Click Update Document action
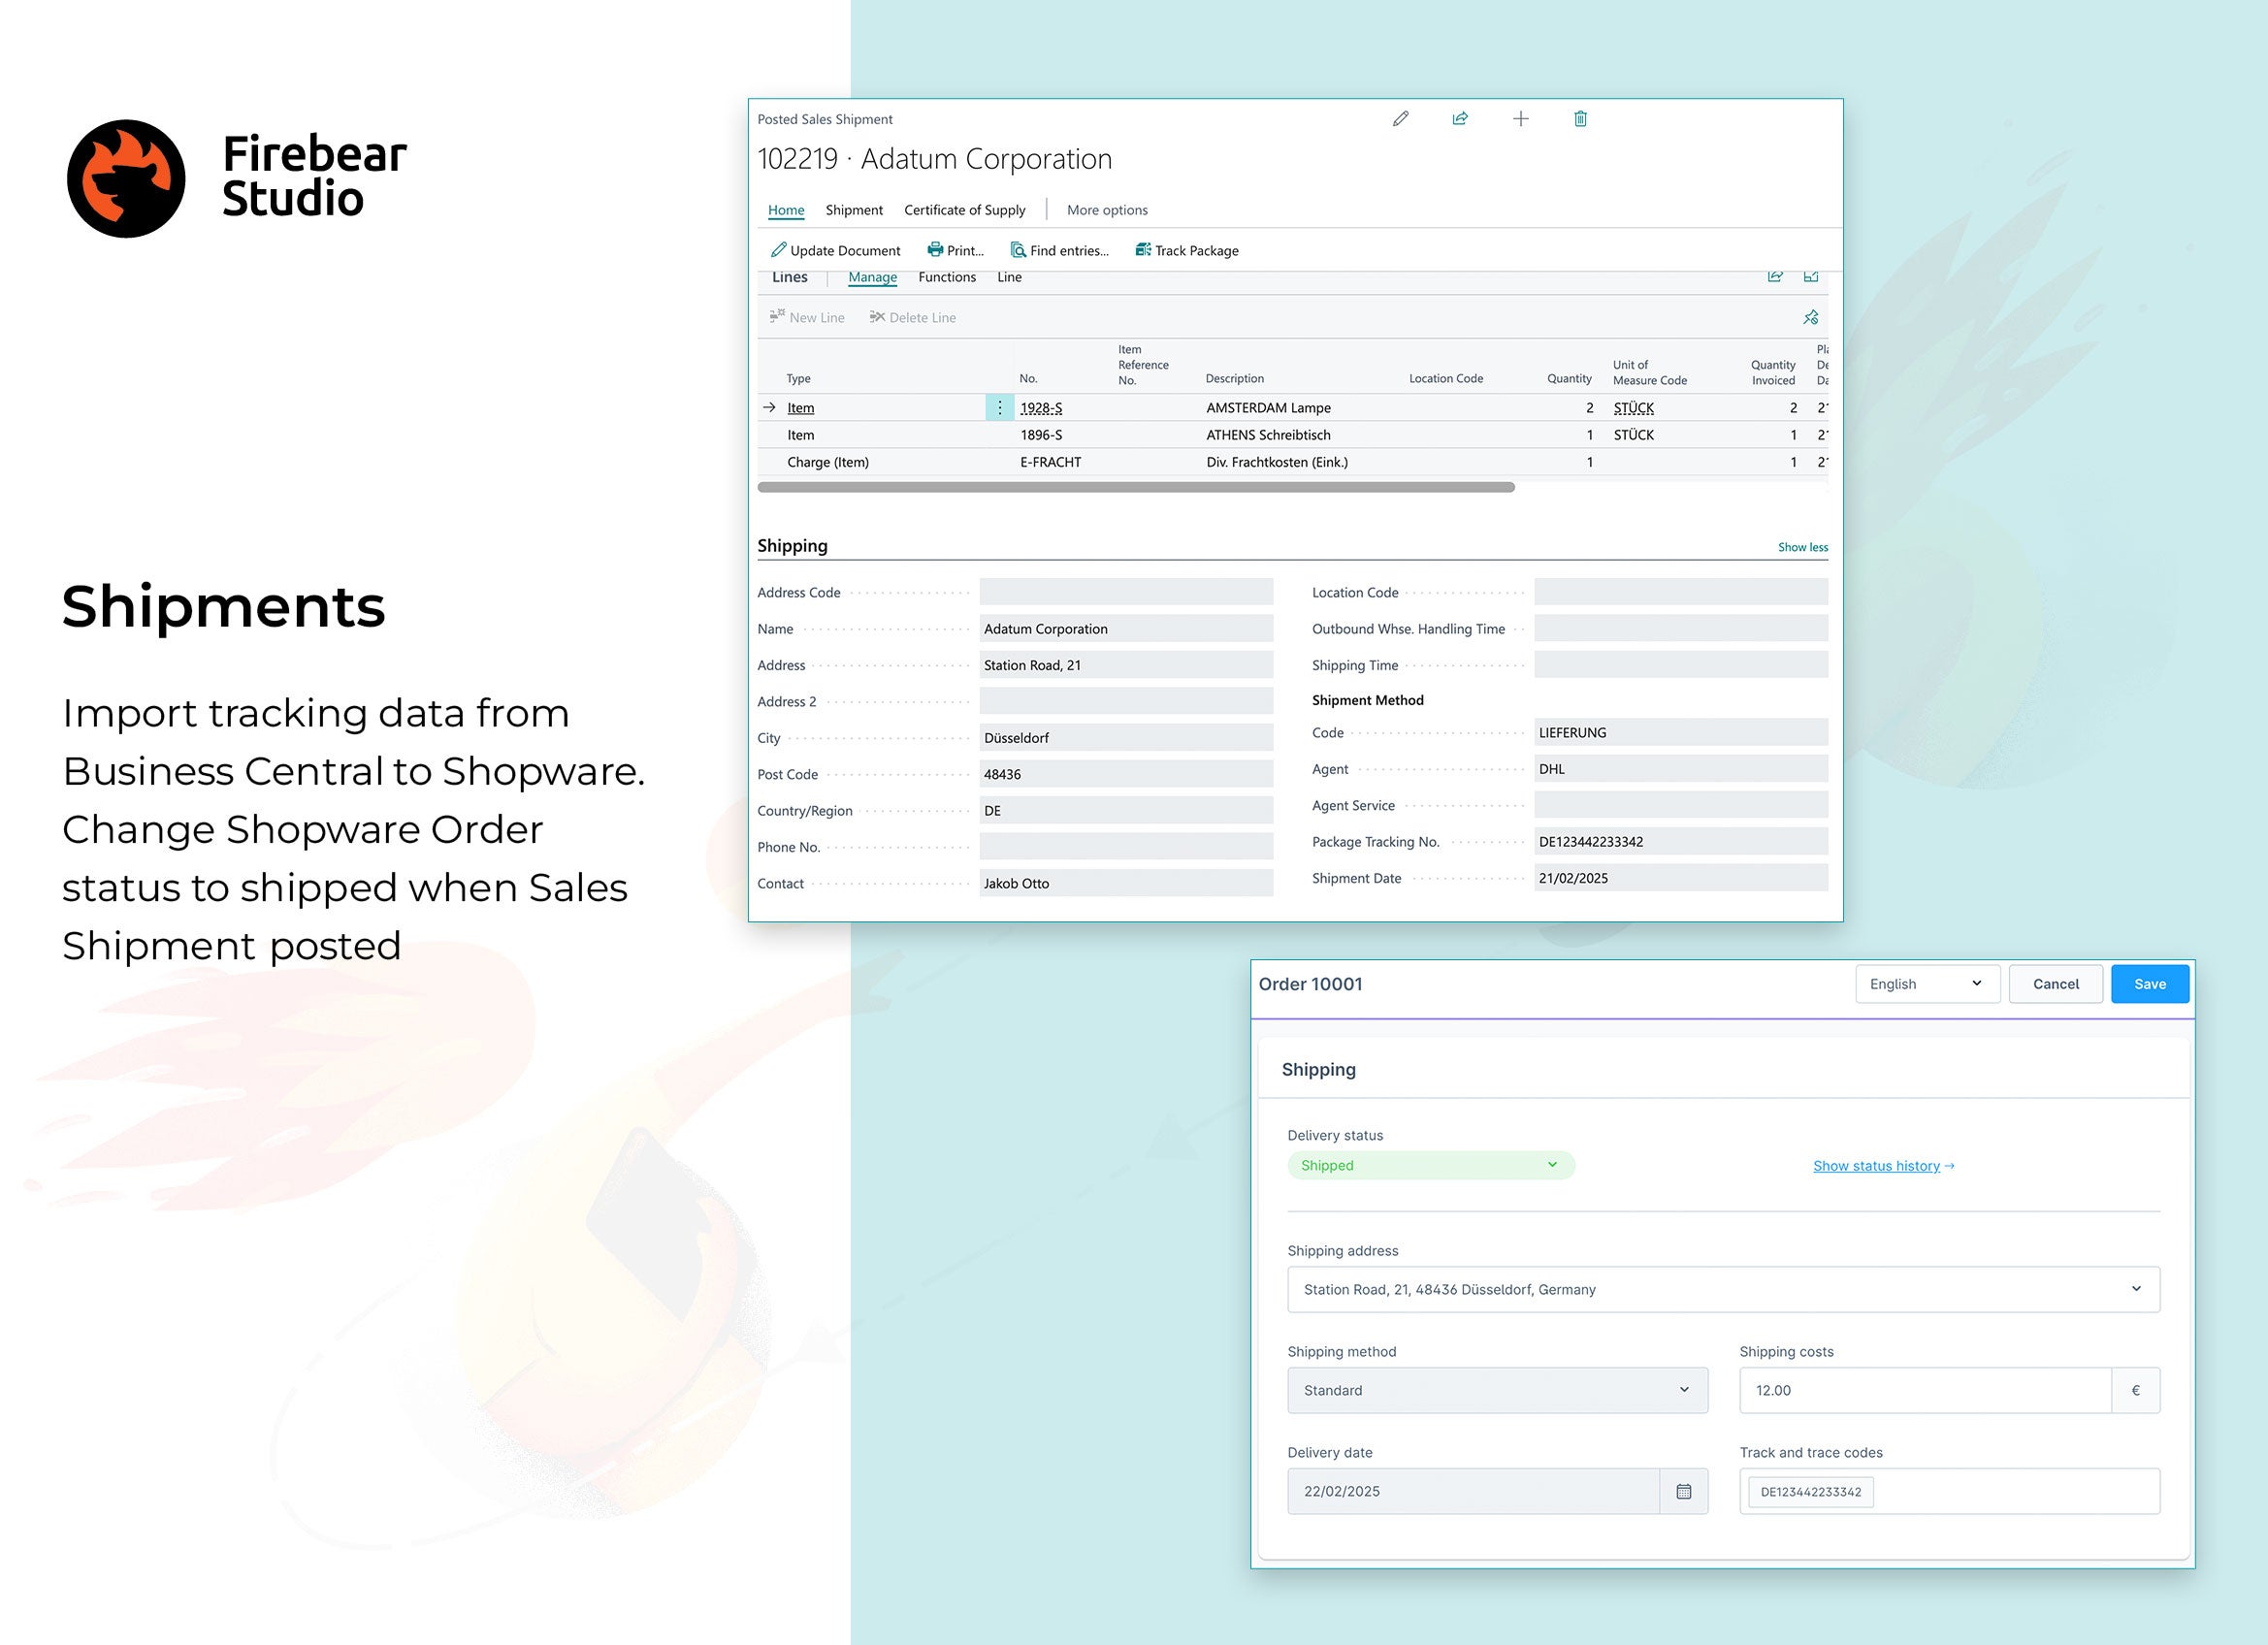2268x1645 pixels. pyautogui.click(x=835, y=250)
